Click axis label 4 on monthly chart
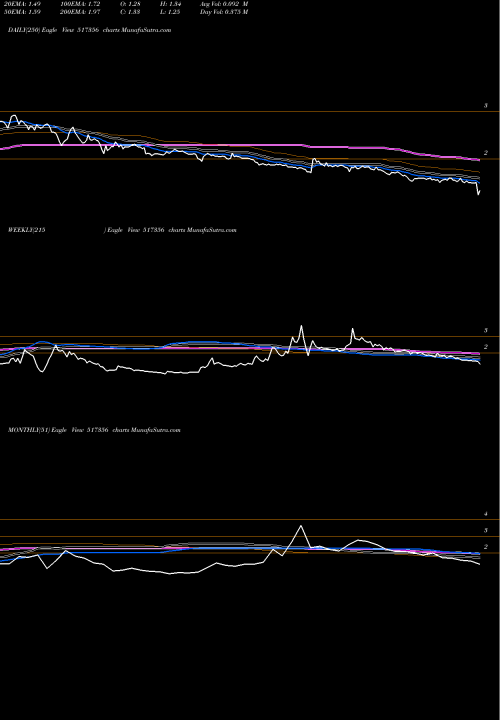Image resolution: width=500 pixels, height=720 pixels. click(x=485, y=514)
